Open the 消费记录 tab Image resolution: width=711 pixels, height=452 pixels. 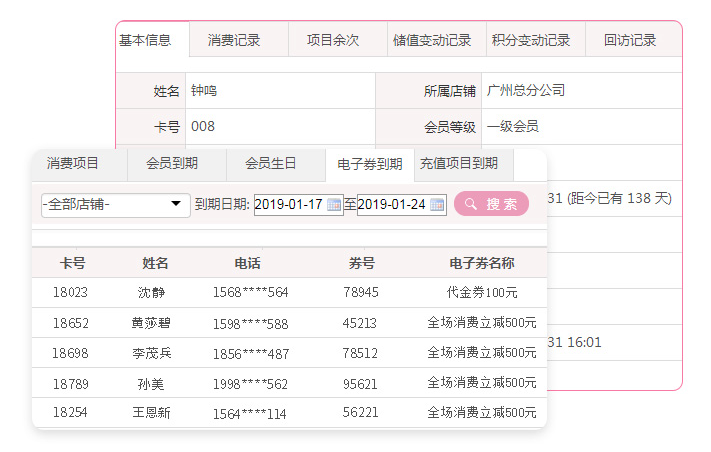234,41
